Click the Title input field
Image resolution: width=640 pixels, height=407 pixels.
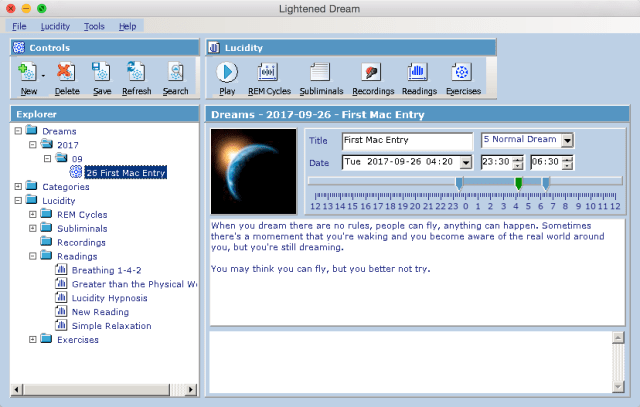pyautogui.click(x=406, y=141)
